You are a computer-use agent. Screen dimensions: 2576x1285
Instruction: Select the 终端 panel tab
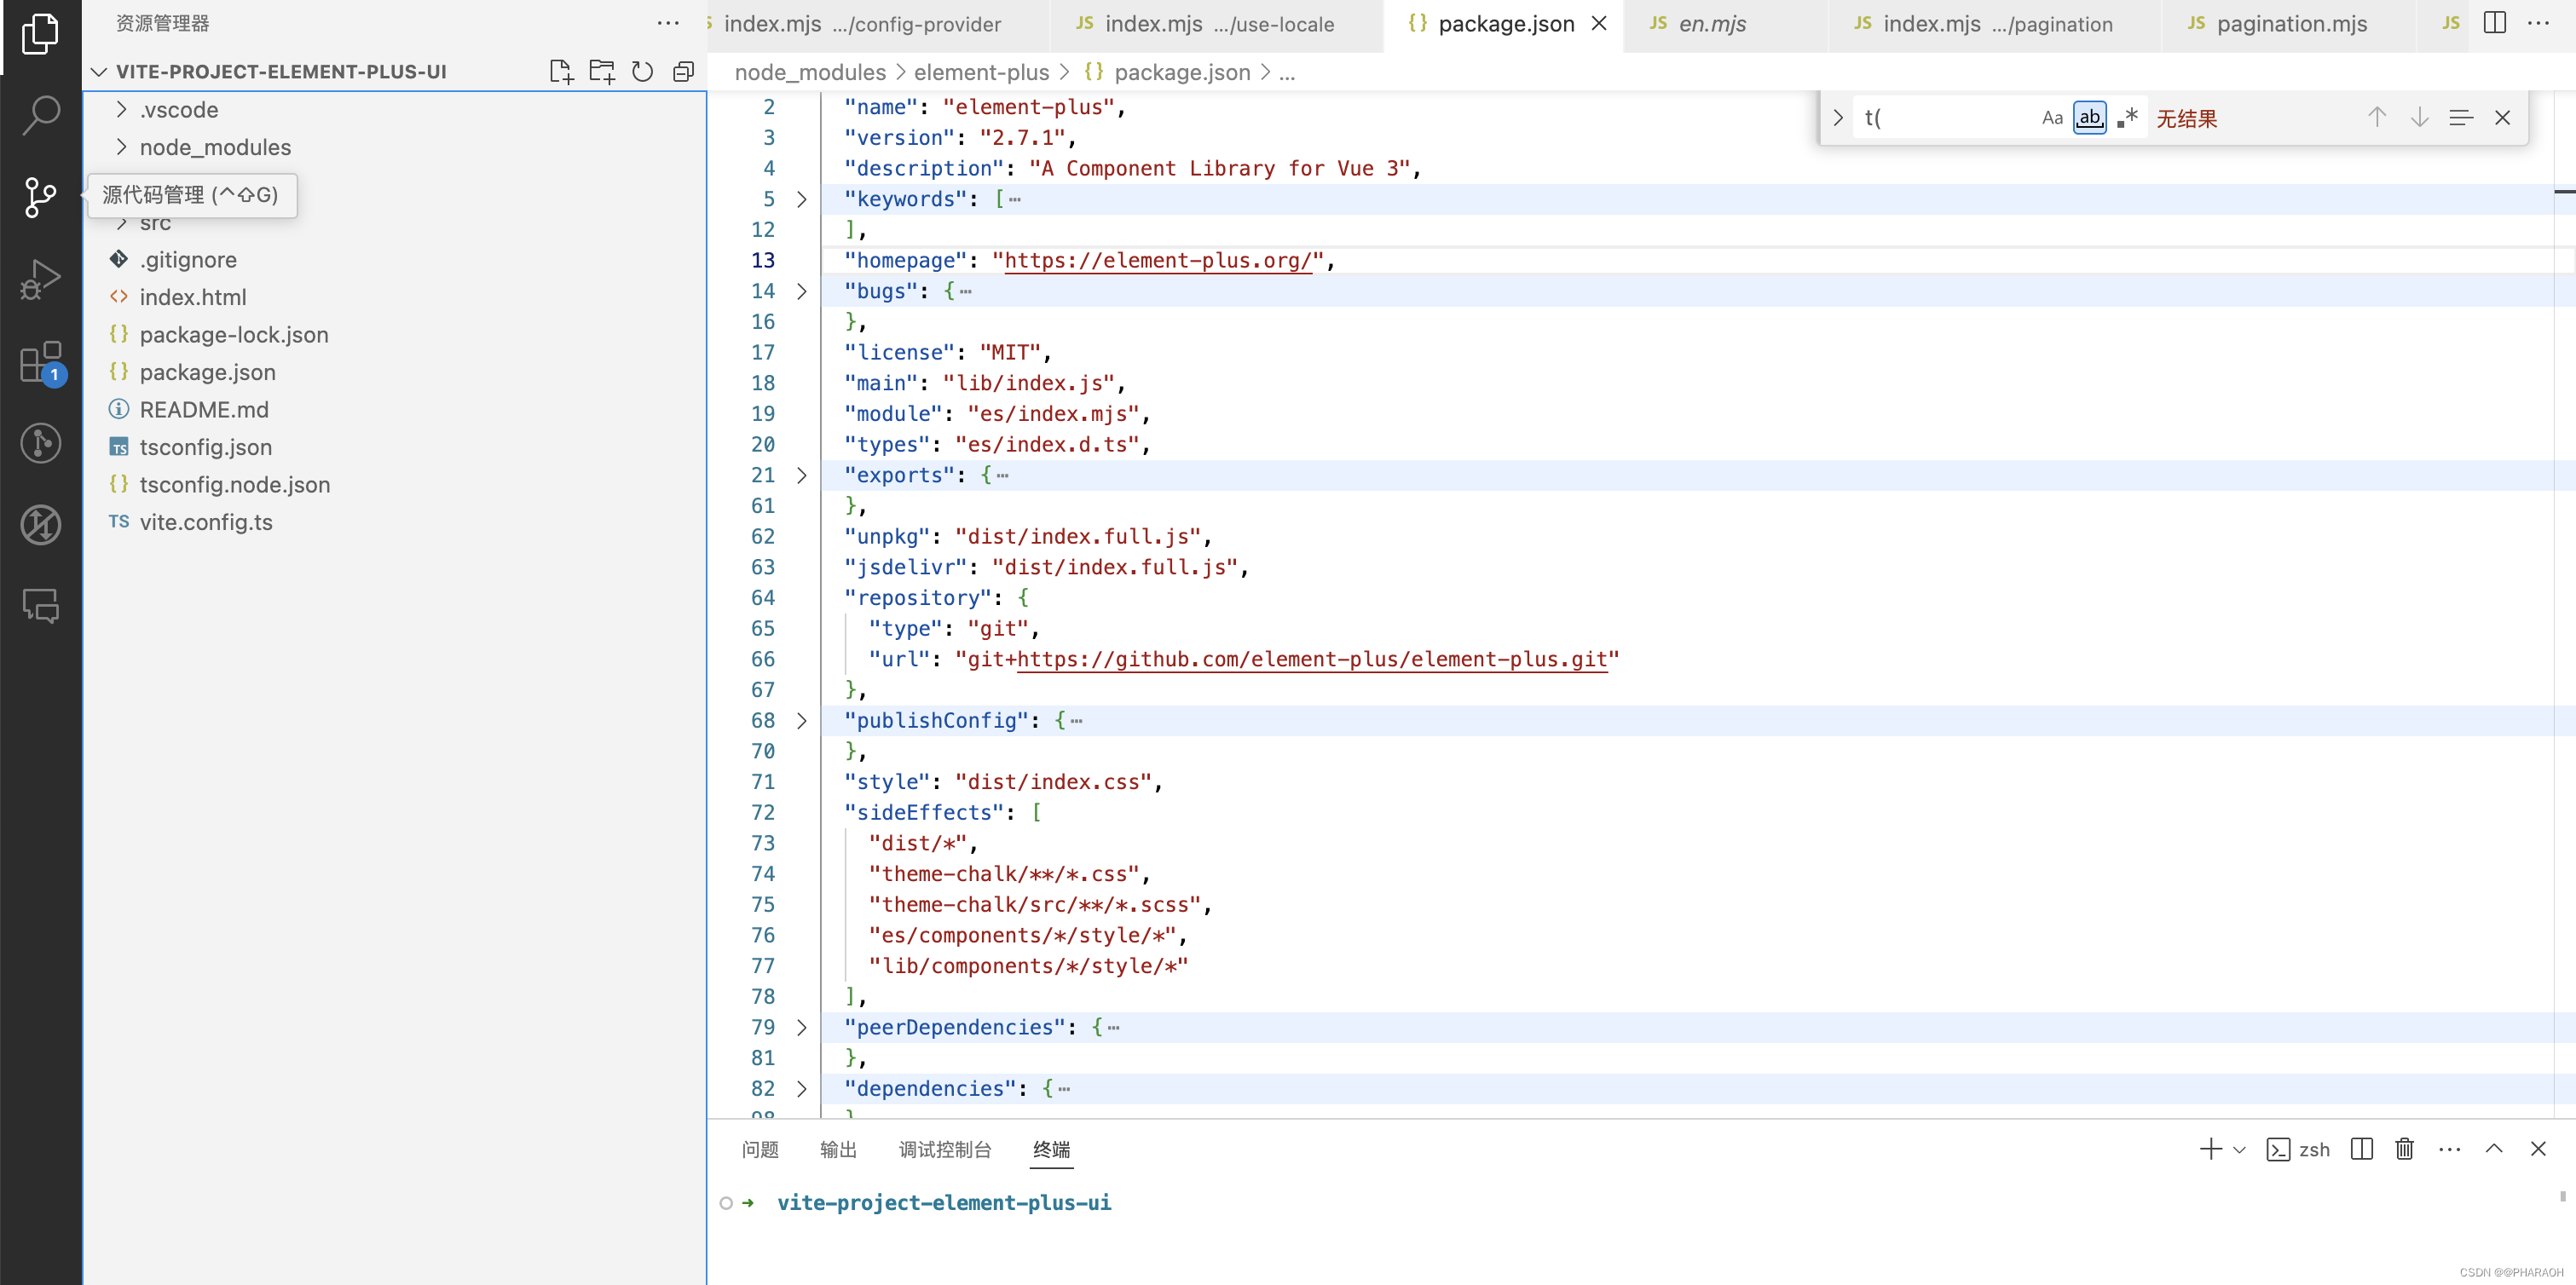pyautogui.click(x=1052, y=1150)
